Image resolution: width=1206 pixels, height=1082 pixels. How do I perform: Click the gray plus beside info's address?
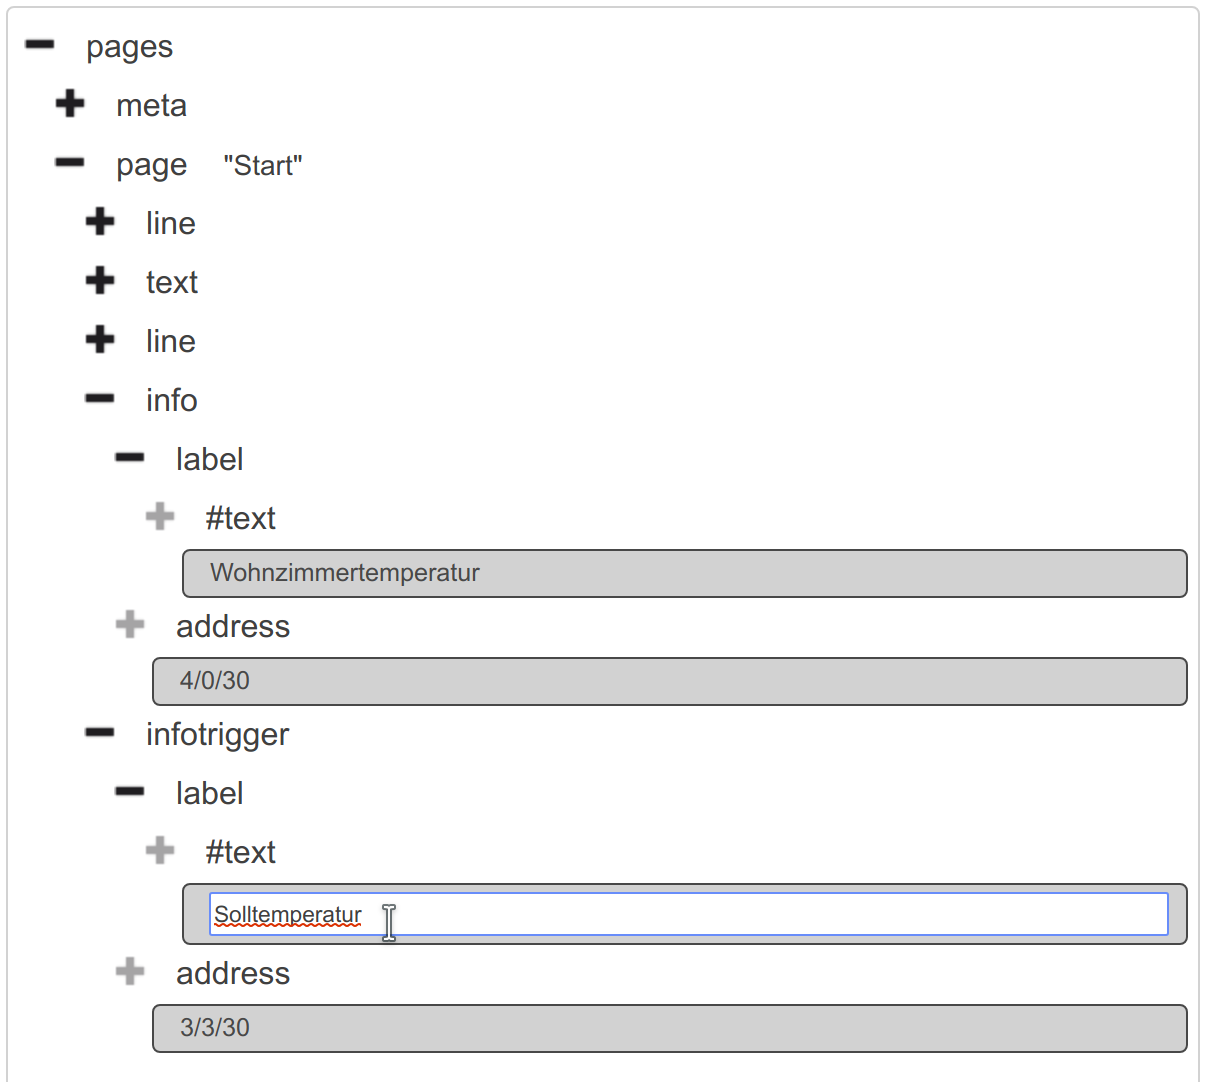[130, 625]
